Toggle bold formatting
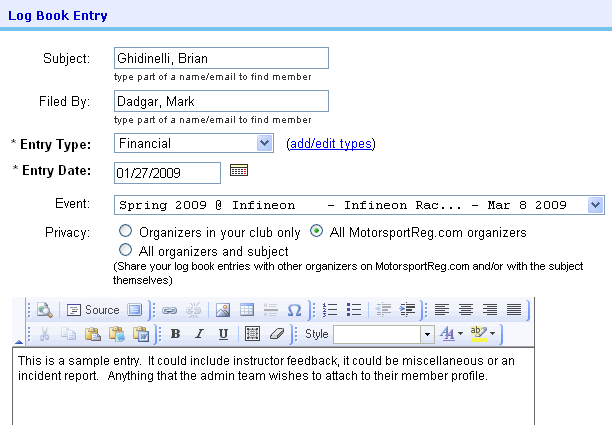 pos(176,334)
